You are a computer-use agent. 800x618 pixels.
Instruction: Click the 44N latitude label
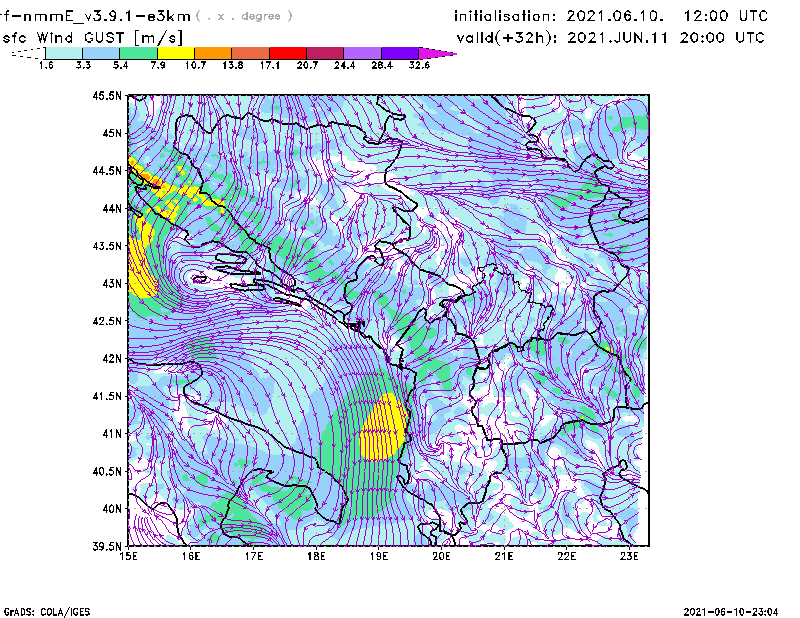point(112,208)
